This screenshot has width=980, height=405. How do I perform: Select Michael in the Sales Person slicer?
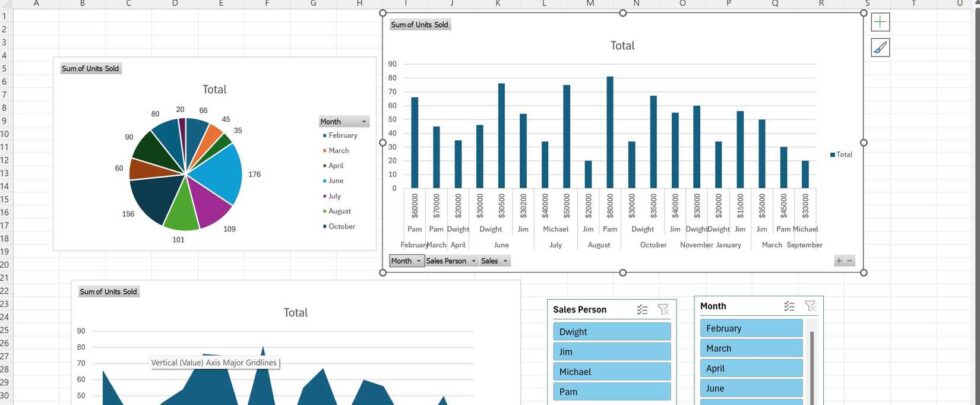point(611,371)
